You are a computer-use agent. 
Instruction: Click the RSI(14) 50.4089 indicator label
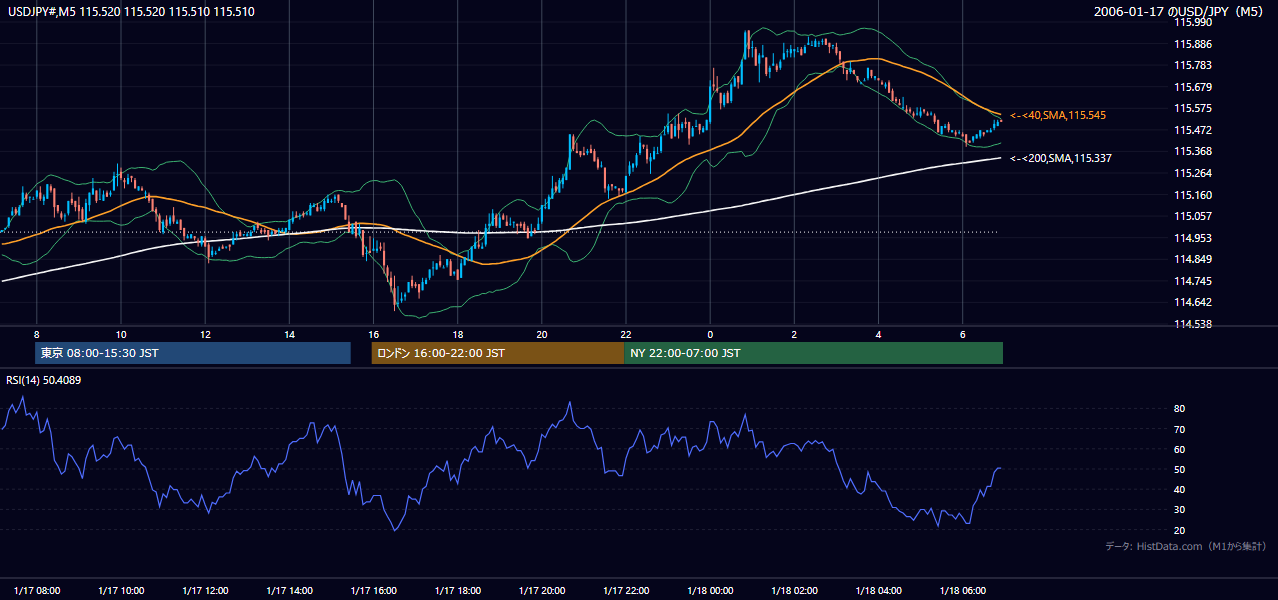tap(44, 380)
